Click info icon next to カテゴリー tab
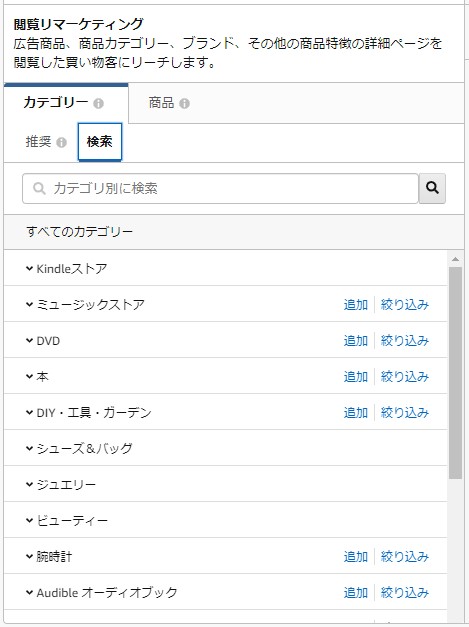Screen dimensions: 469x627 [x=98, y=104]
